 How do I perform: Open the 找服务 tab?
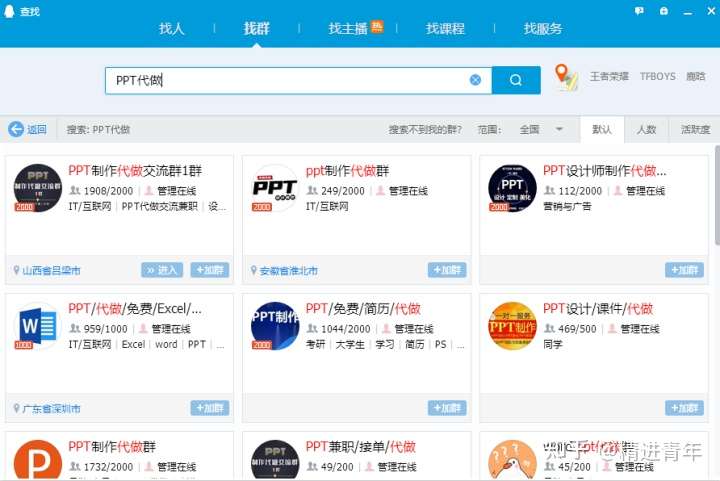click(543, 28)
